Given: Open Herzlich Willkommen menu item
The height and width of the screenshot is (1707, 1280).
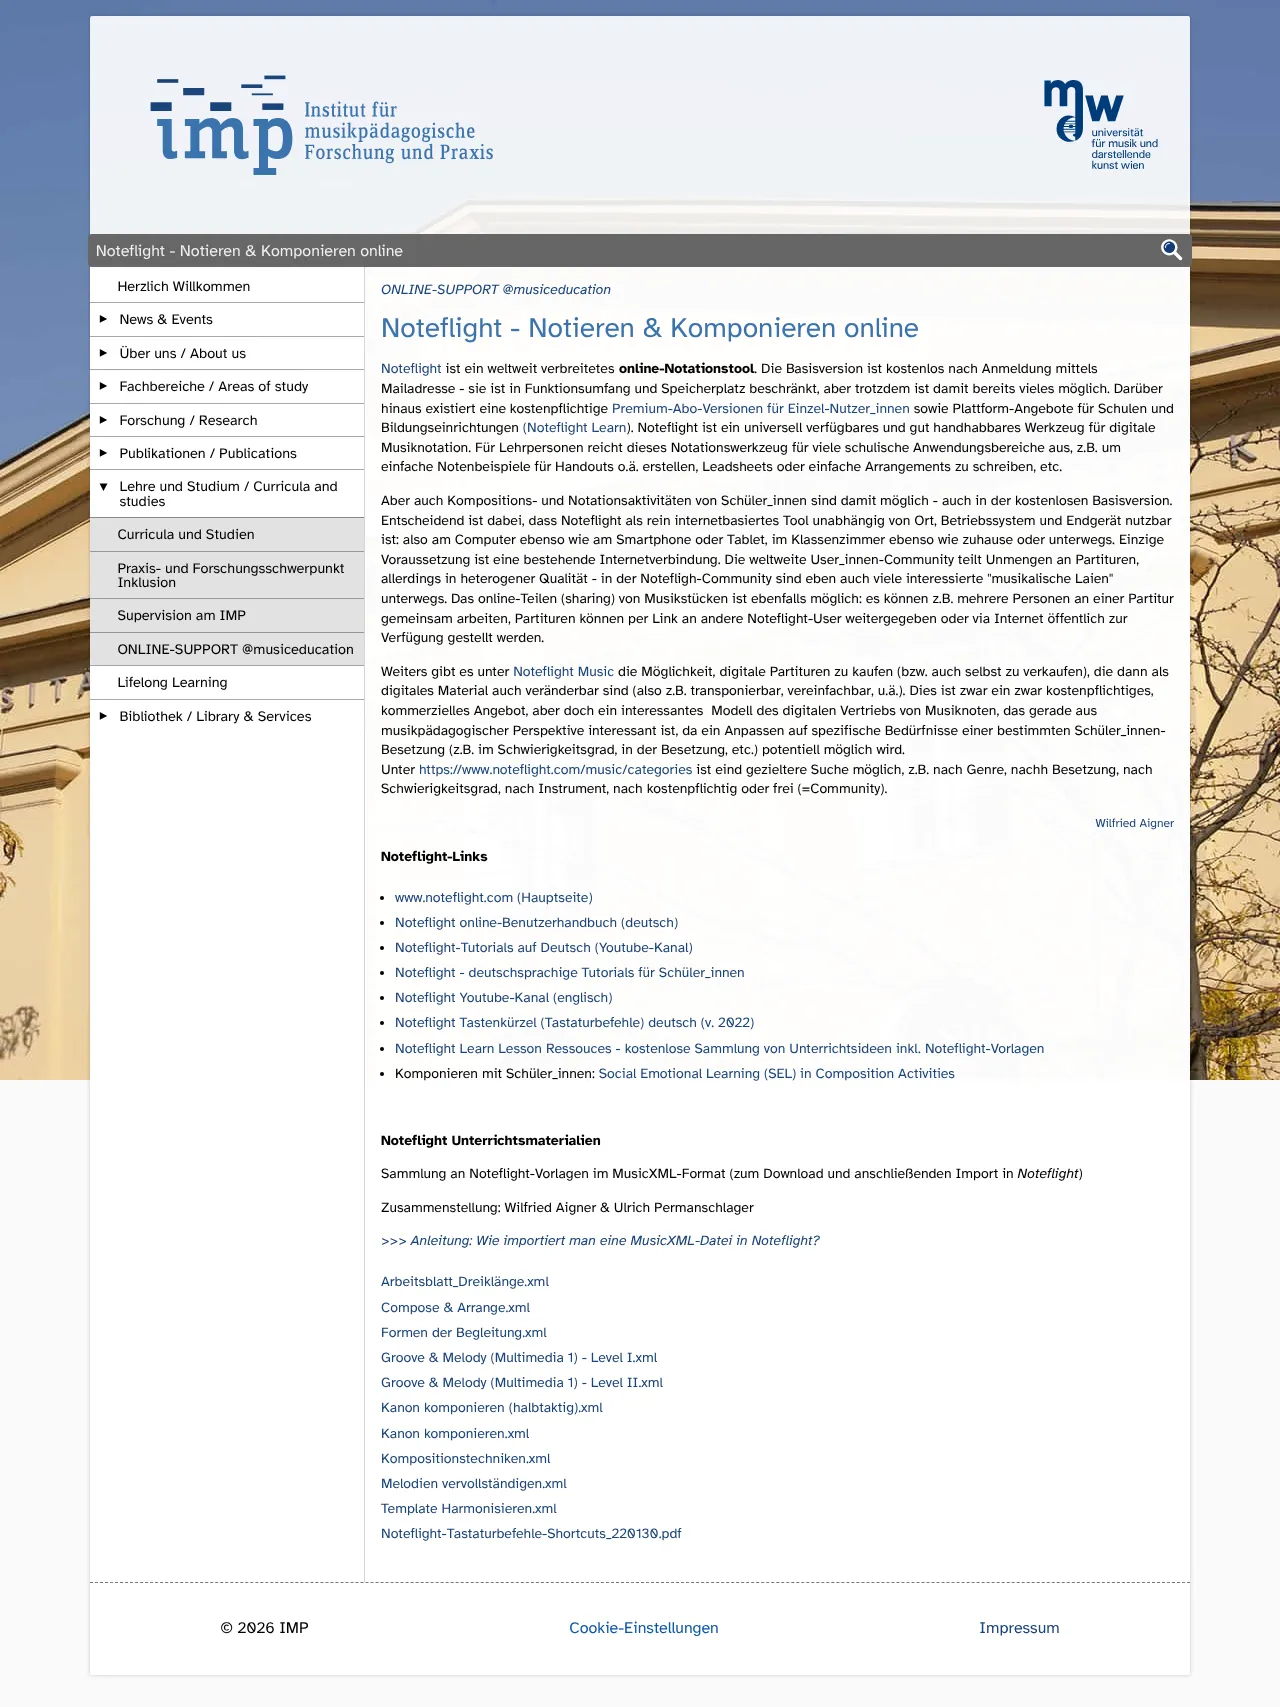Looking at the screenshot, I should coord(184,286).
